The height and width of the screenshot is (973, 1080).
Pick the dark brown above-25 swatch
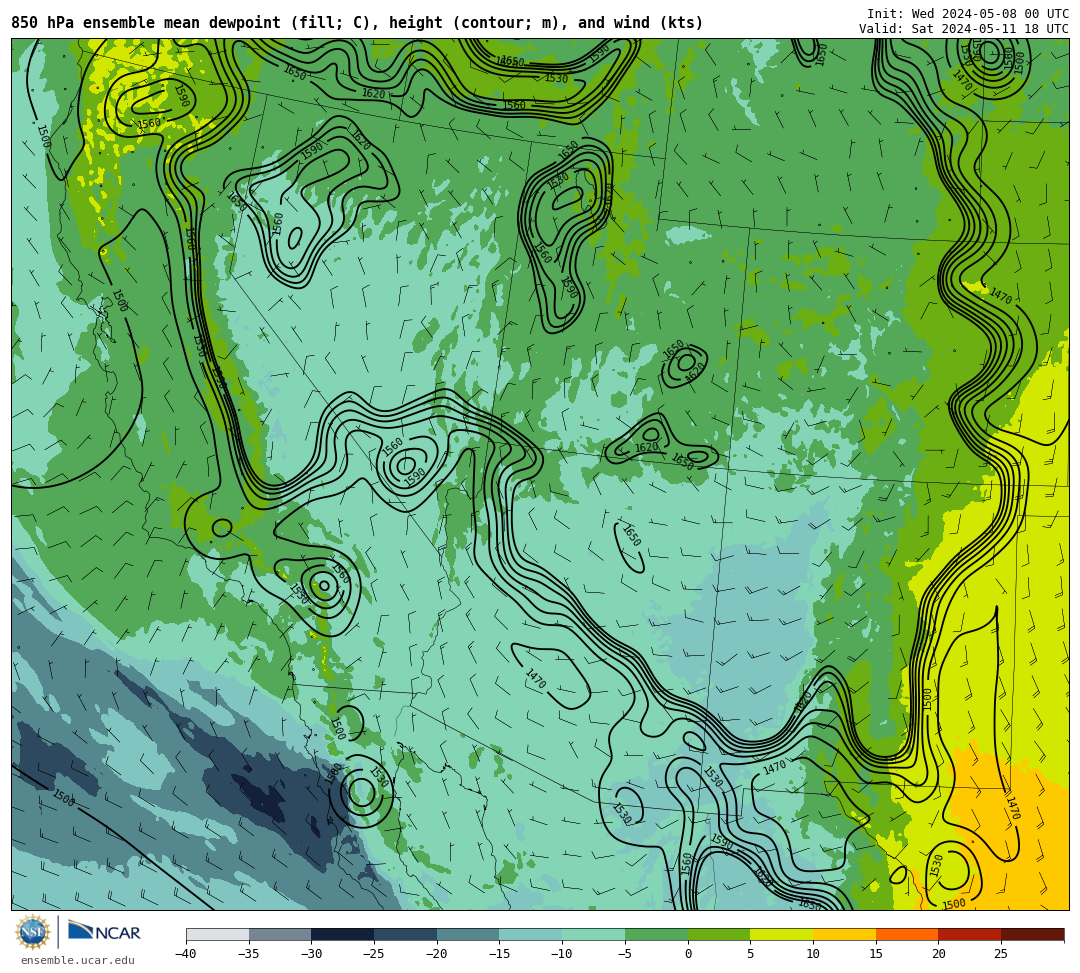(1032, 934)
